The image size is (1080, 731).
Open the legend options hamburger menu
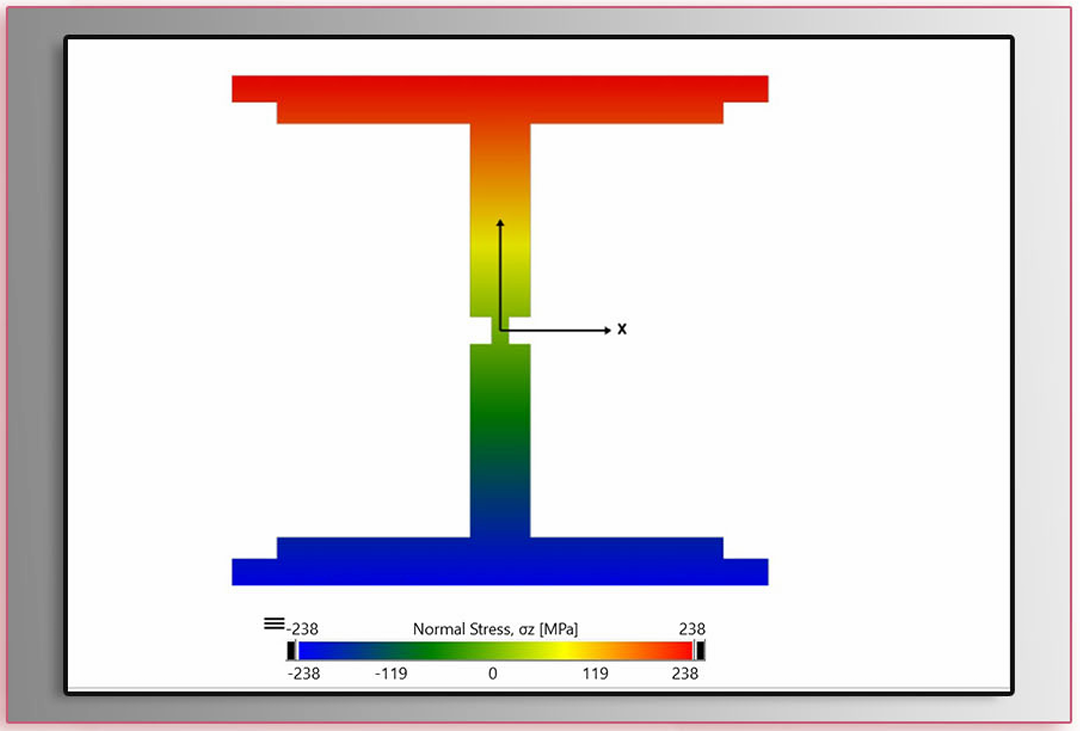tap(273, 624)
